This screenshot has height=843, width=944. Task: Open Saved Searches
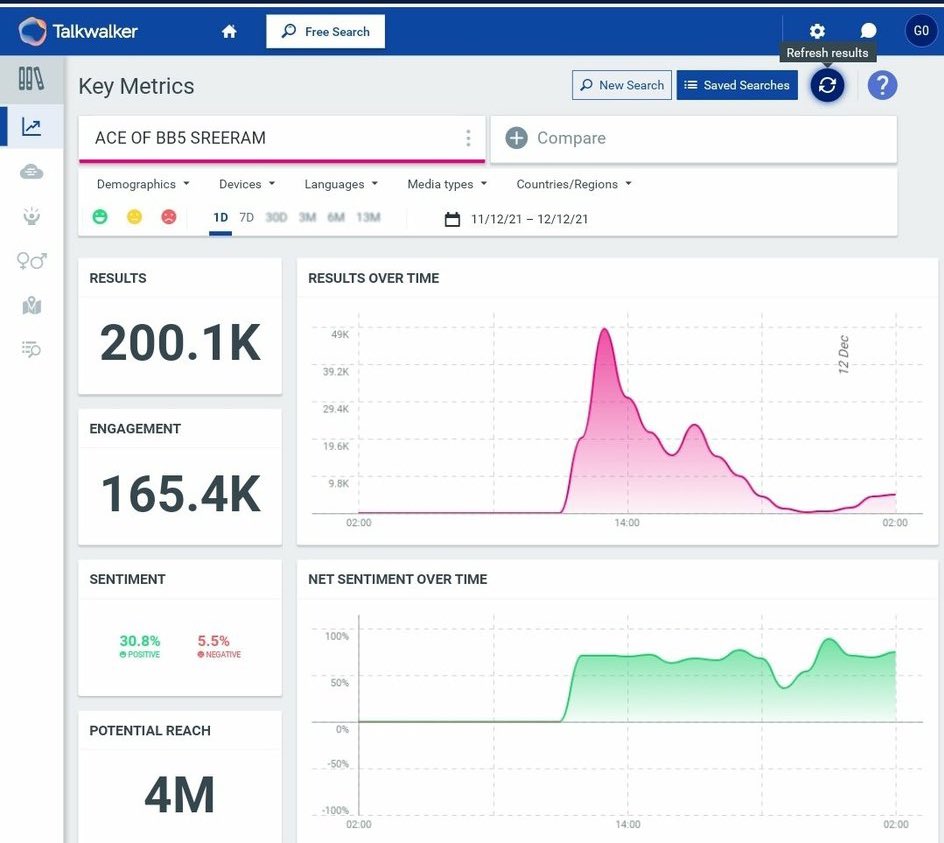click(737, 85)
